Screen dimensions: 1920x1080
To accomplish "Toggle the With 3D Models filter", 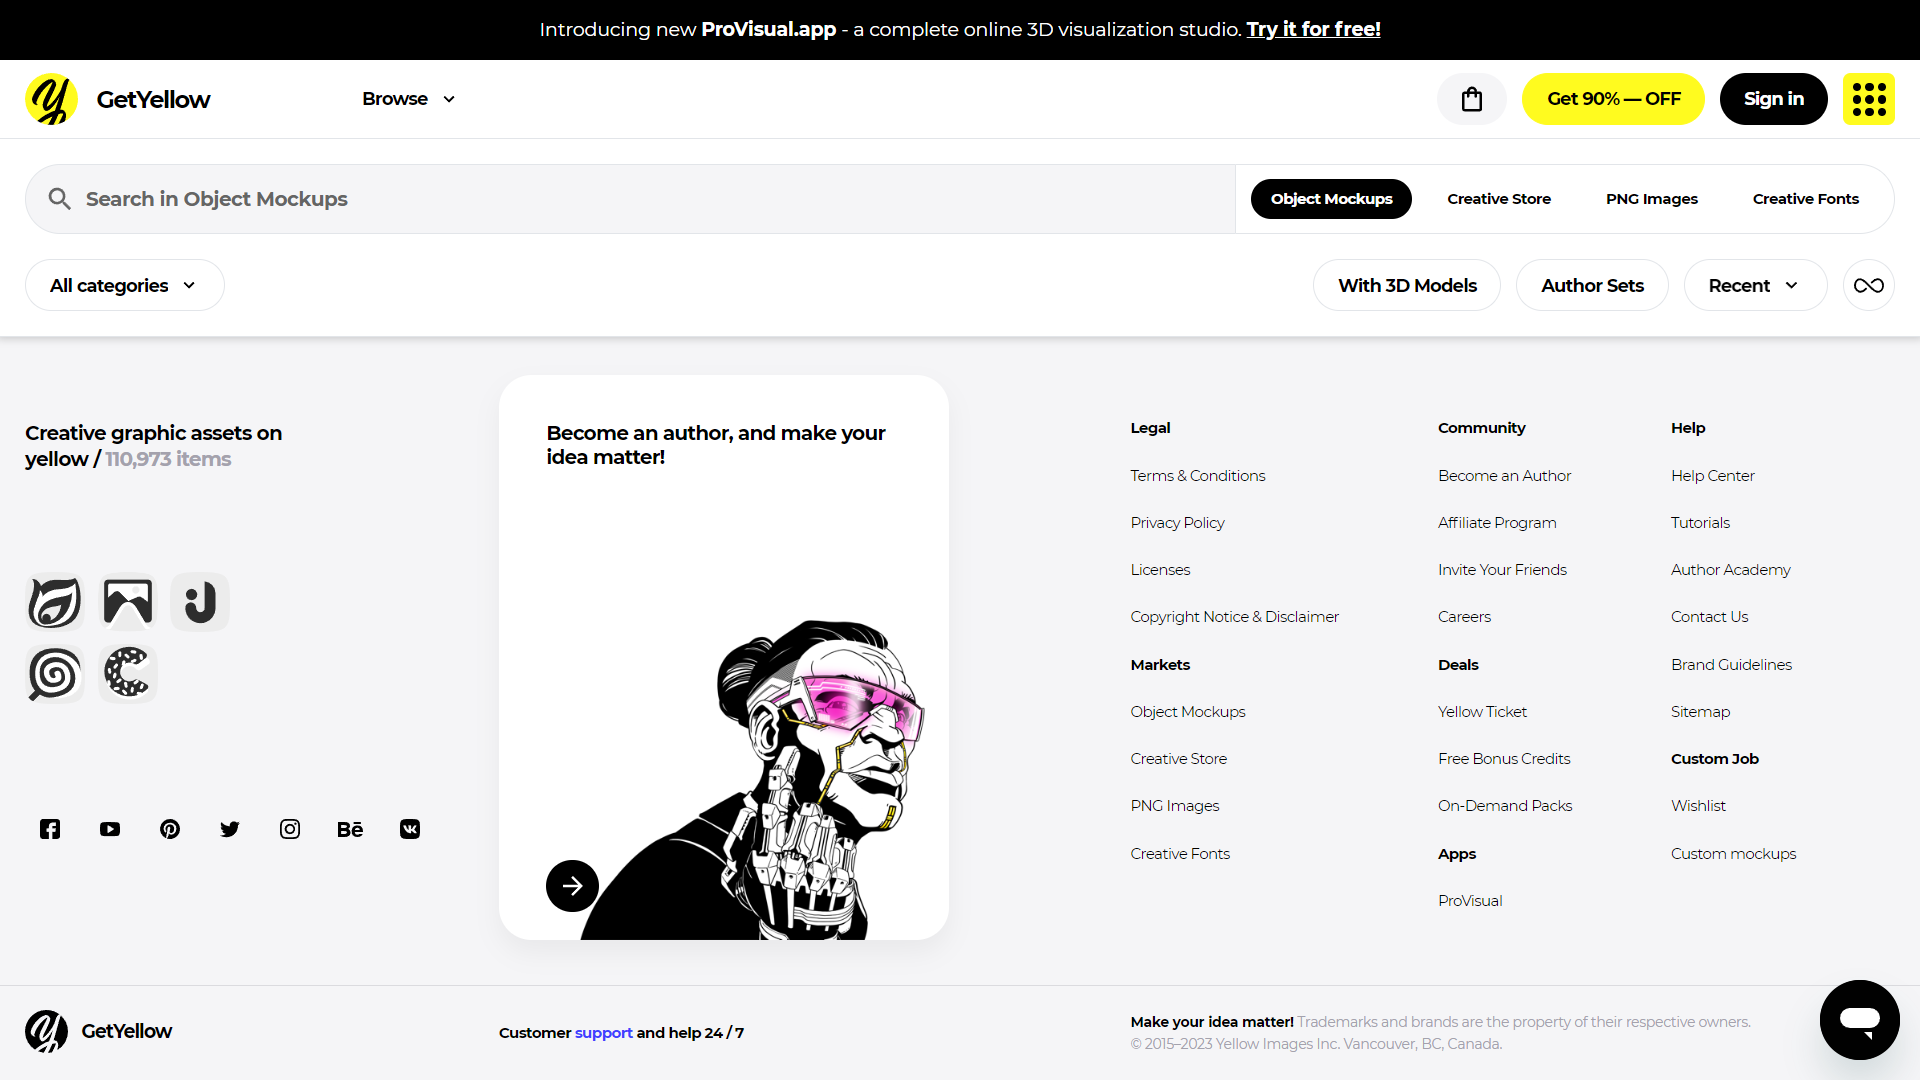I will [1407, 285].
